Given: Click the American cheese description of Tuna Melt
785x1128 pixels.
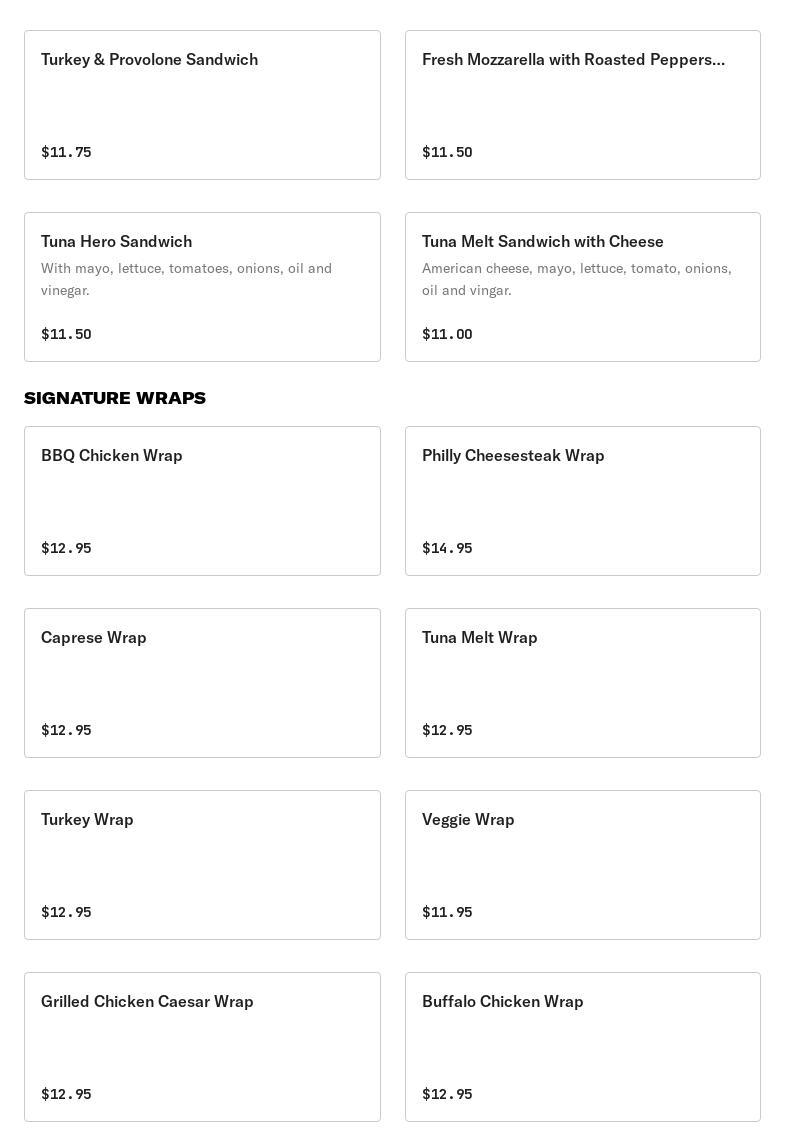Looking at the screenshot, I should point(577,279).
